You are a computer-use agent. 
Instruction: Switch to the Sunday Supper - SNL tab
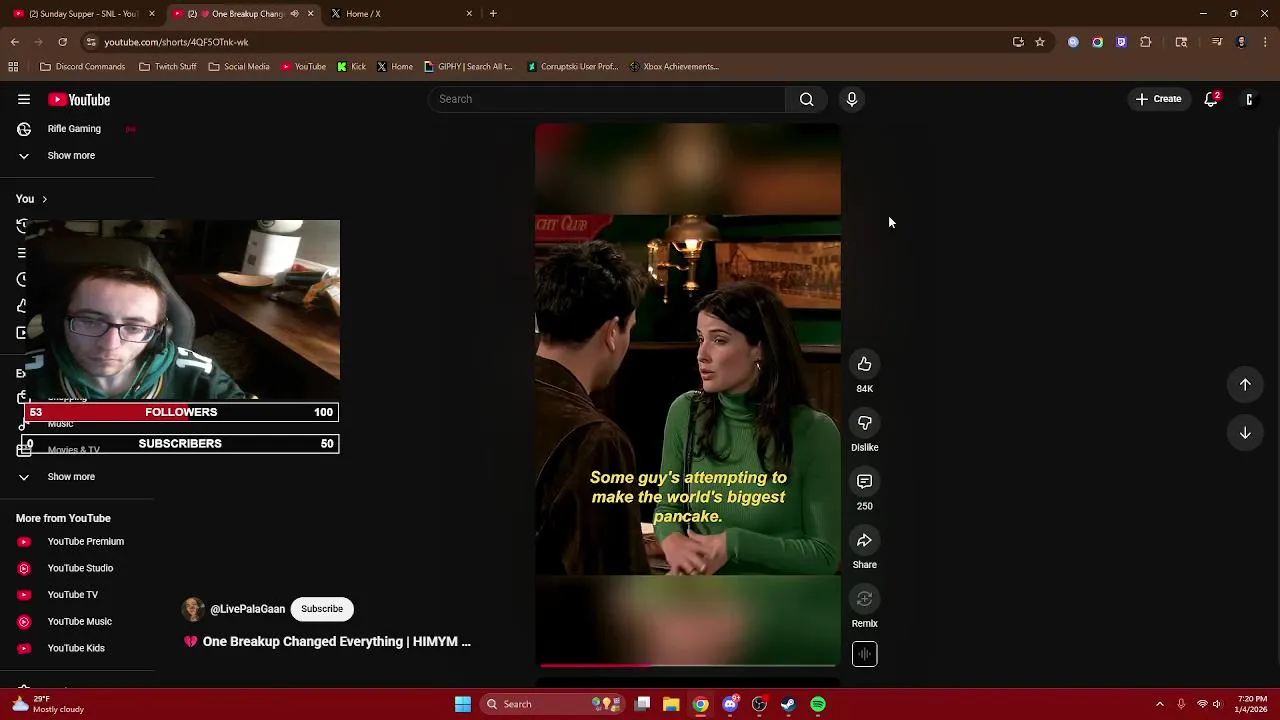pos(84,14)
